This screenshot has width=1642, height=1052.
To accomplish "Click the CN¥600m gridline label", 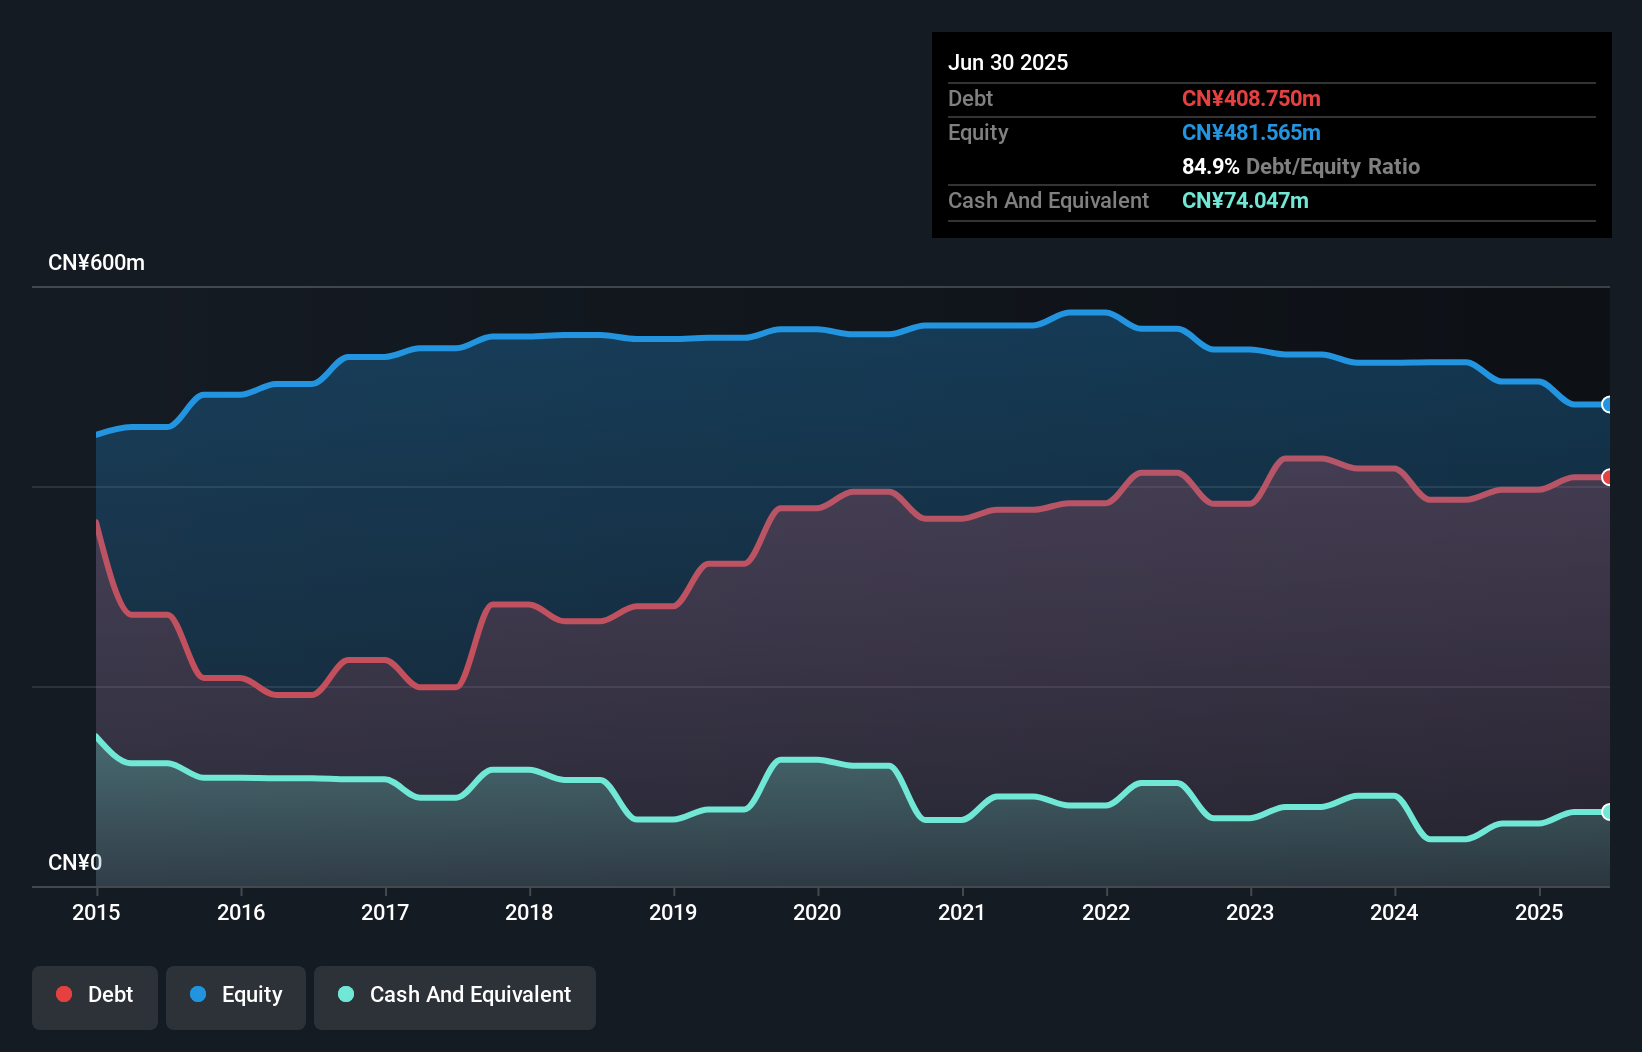I will click(97, 262).
